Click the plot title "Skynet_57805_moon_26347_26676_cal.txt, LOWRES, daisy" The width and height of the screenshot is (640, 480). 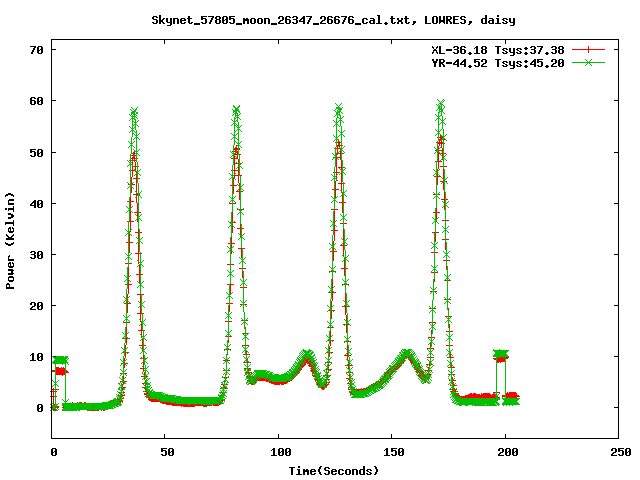333,20
